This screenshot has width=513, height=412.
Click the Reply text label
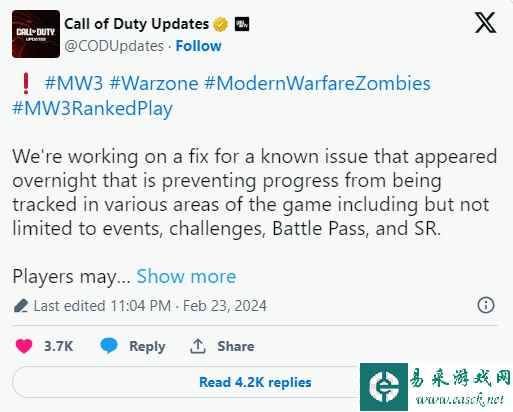tap(147, 346)
